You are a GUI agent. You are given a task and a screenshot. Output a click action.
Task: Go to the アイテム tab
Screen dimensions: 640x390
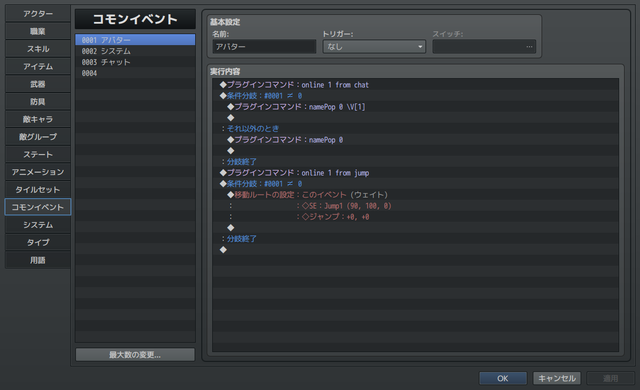(x=38, y=66)
